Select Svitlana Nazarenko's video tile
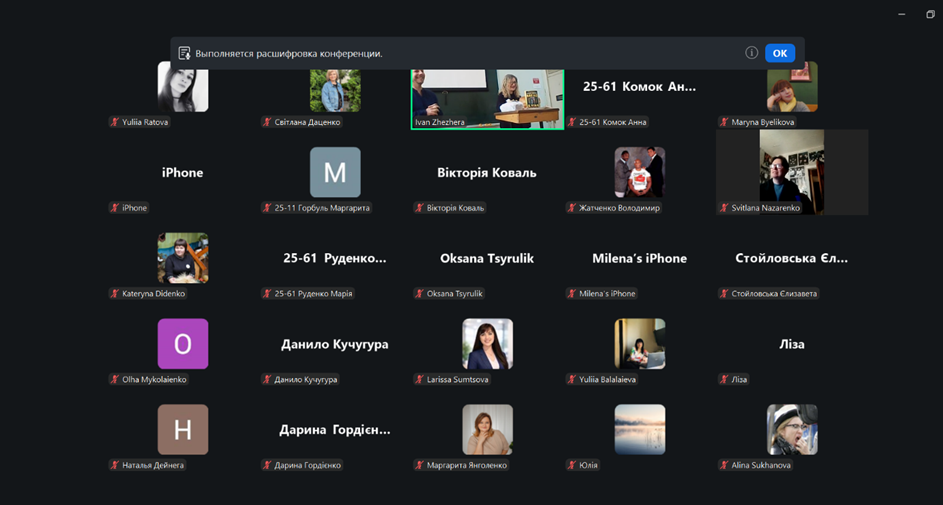Image resolution: width=943 pixels, height=505 pixels. tap(791, 171)
